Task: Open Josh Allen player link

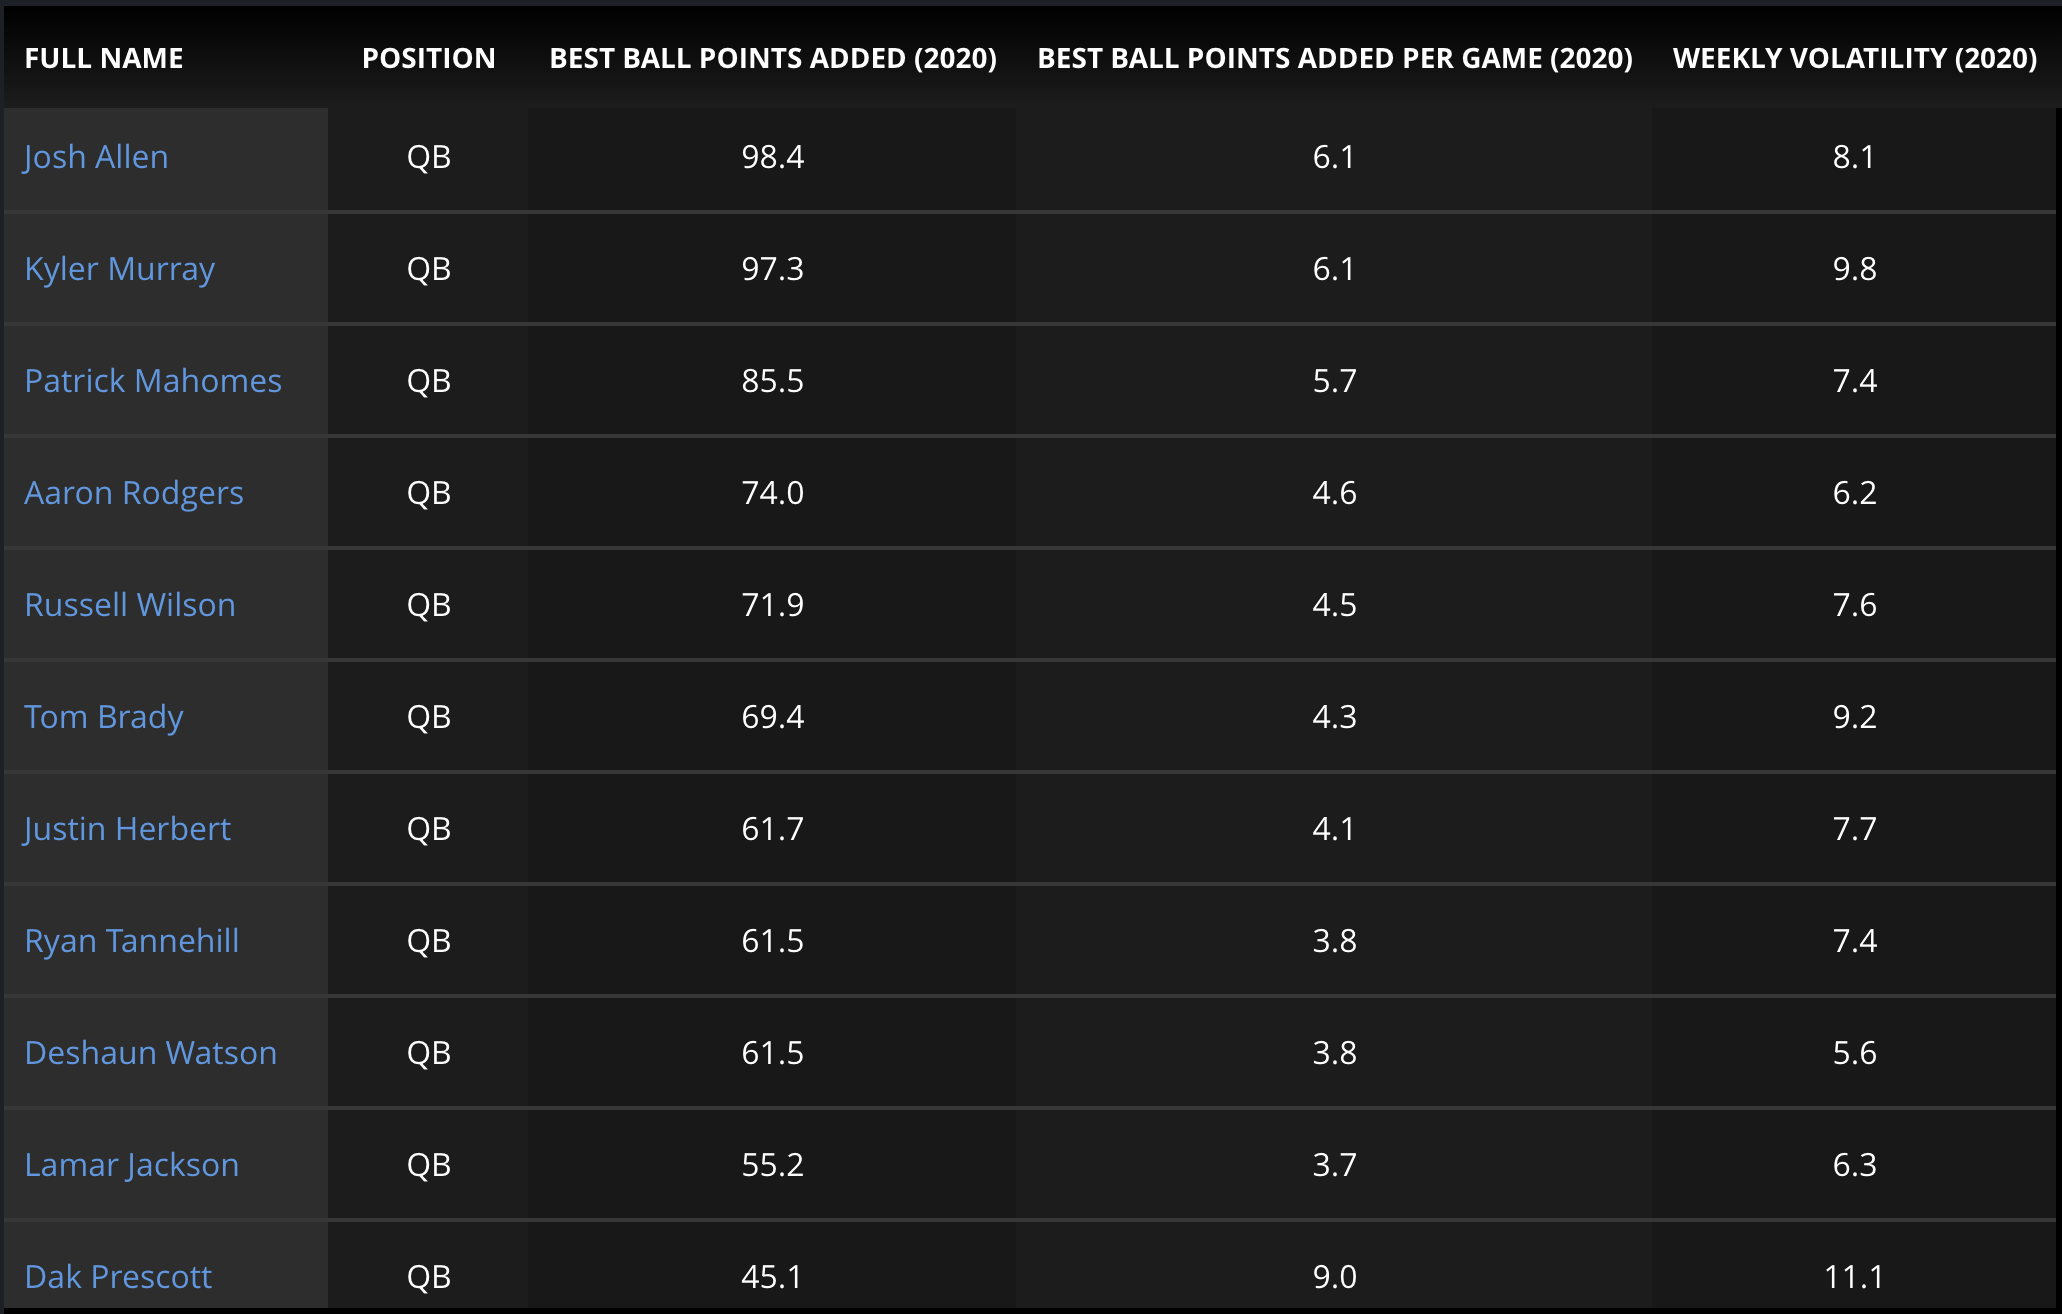Action: coord(96,157)
